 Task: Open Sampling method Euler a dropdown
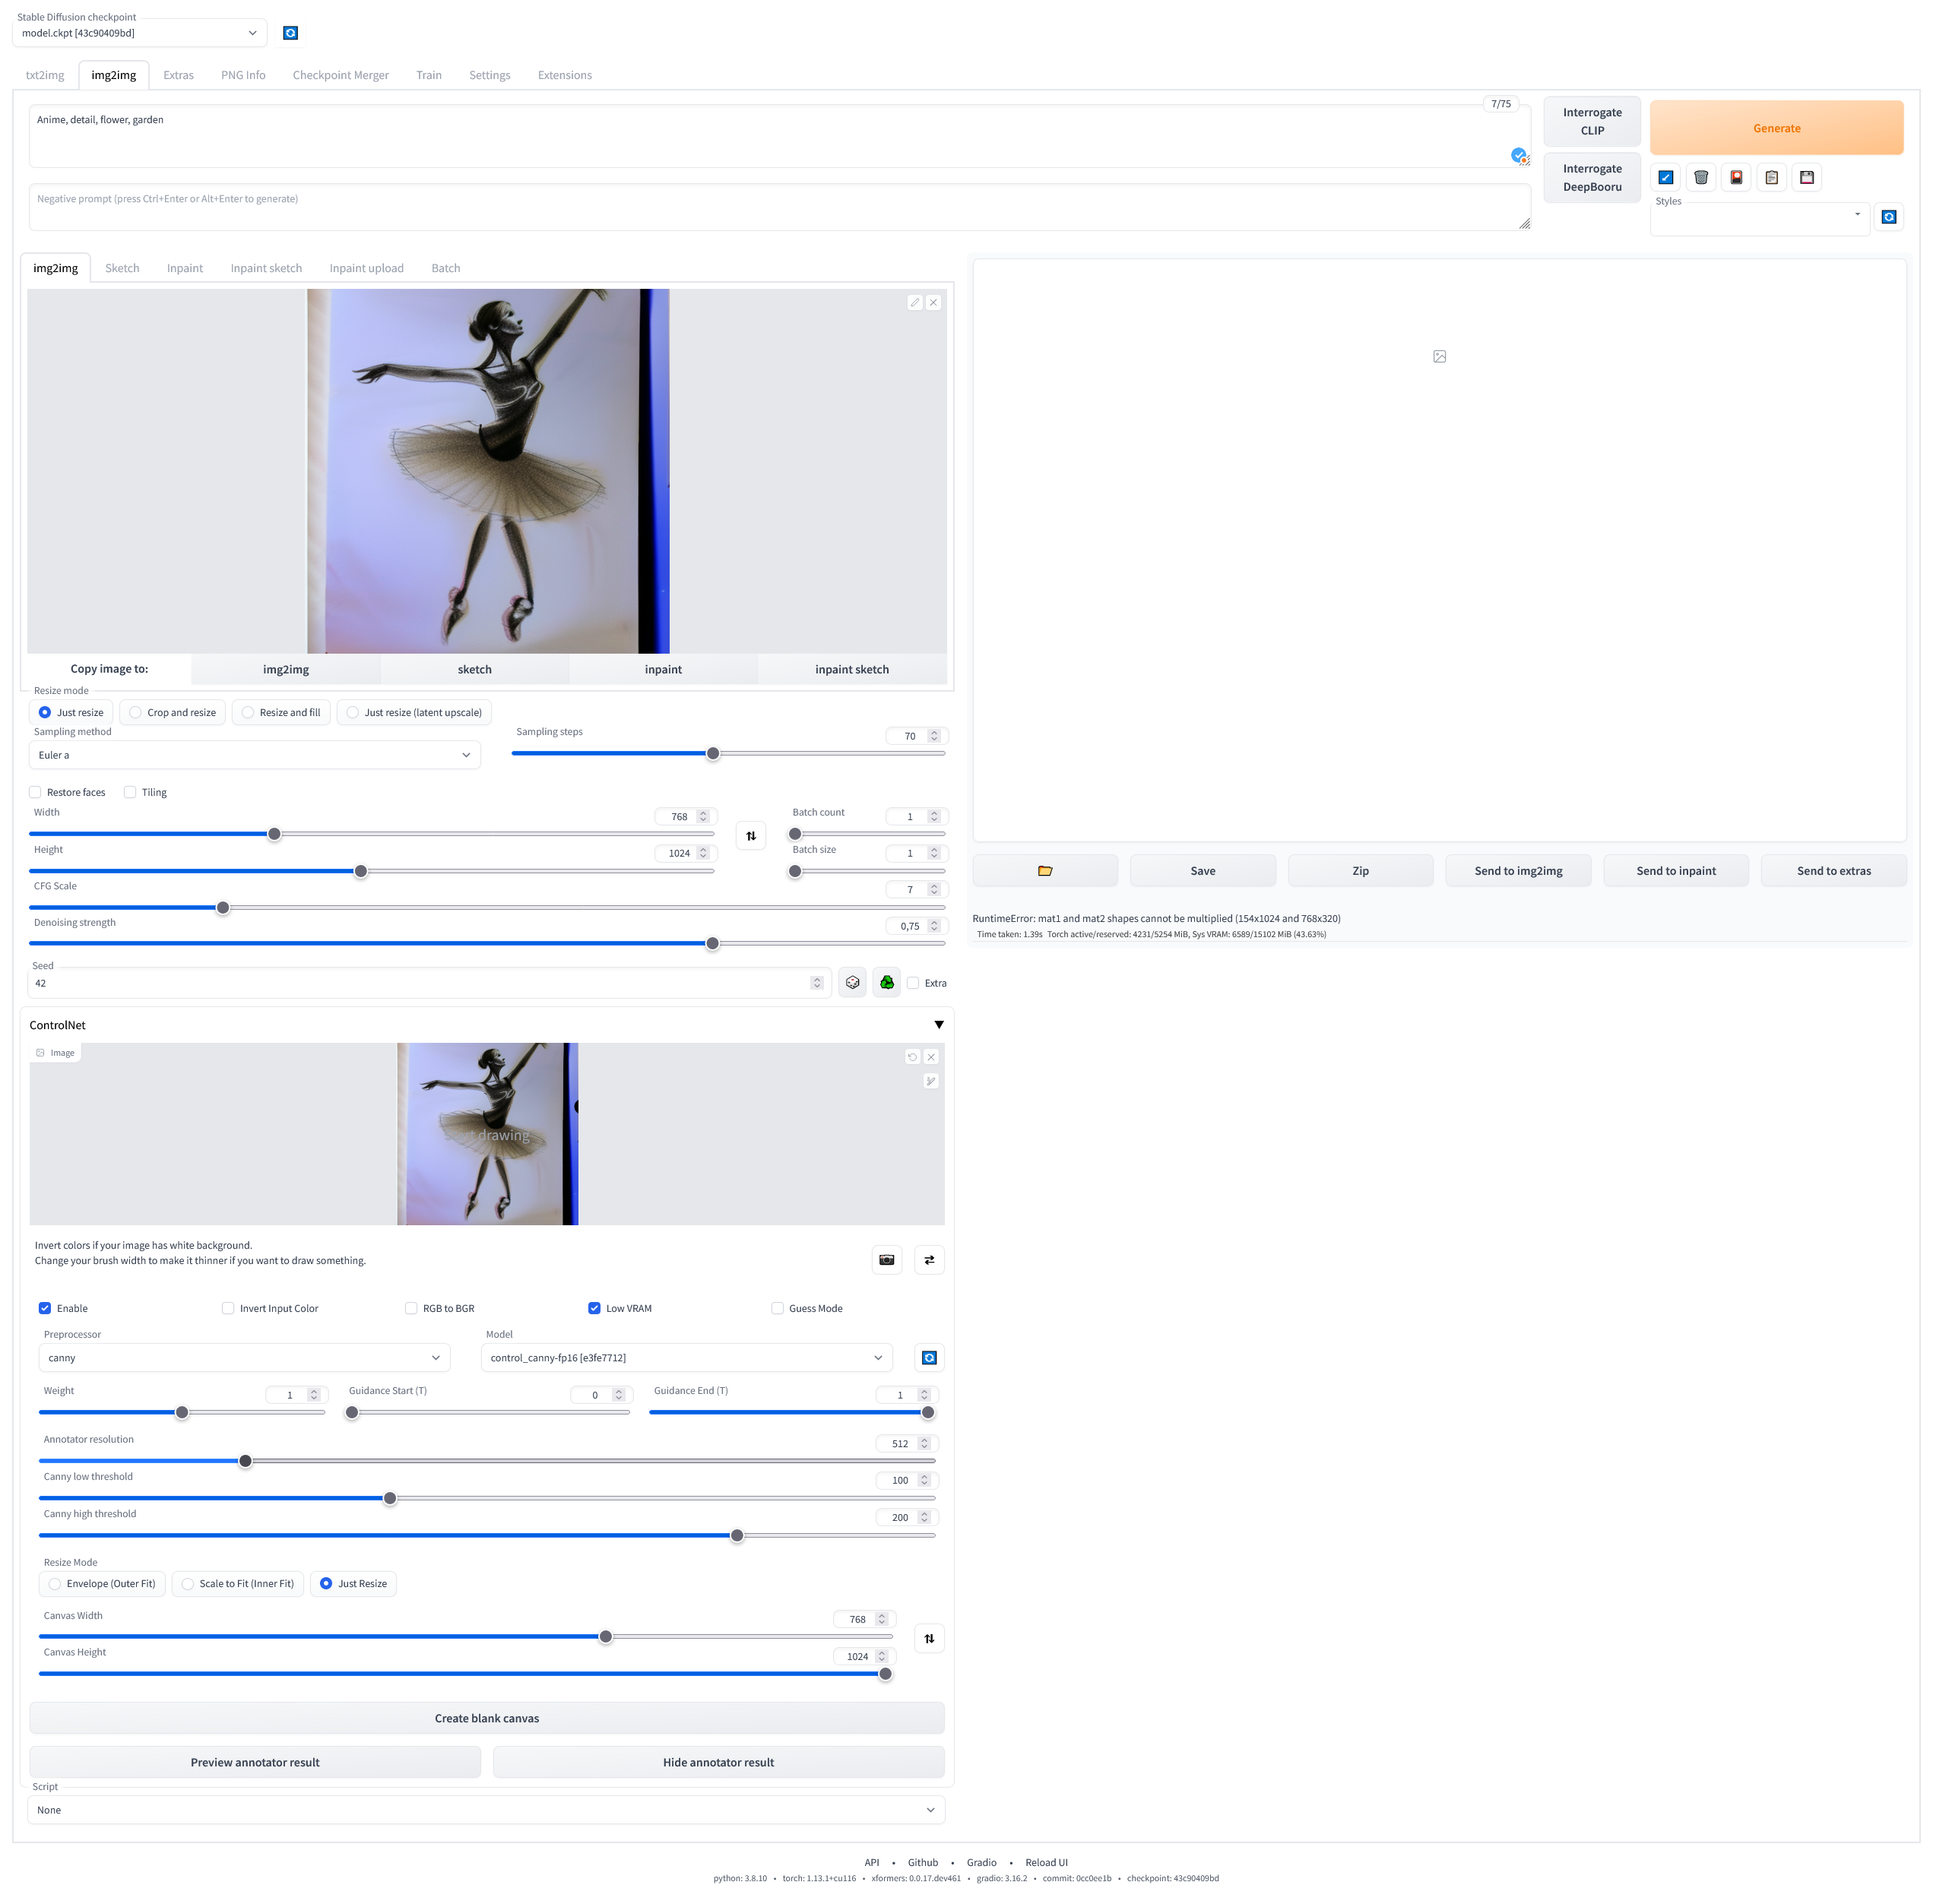tap(254, 756)
